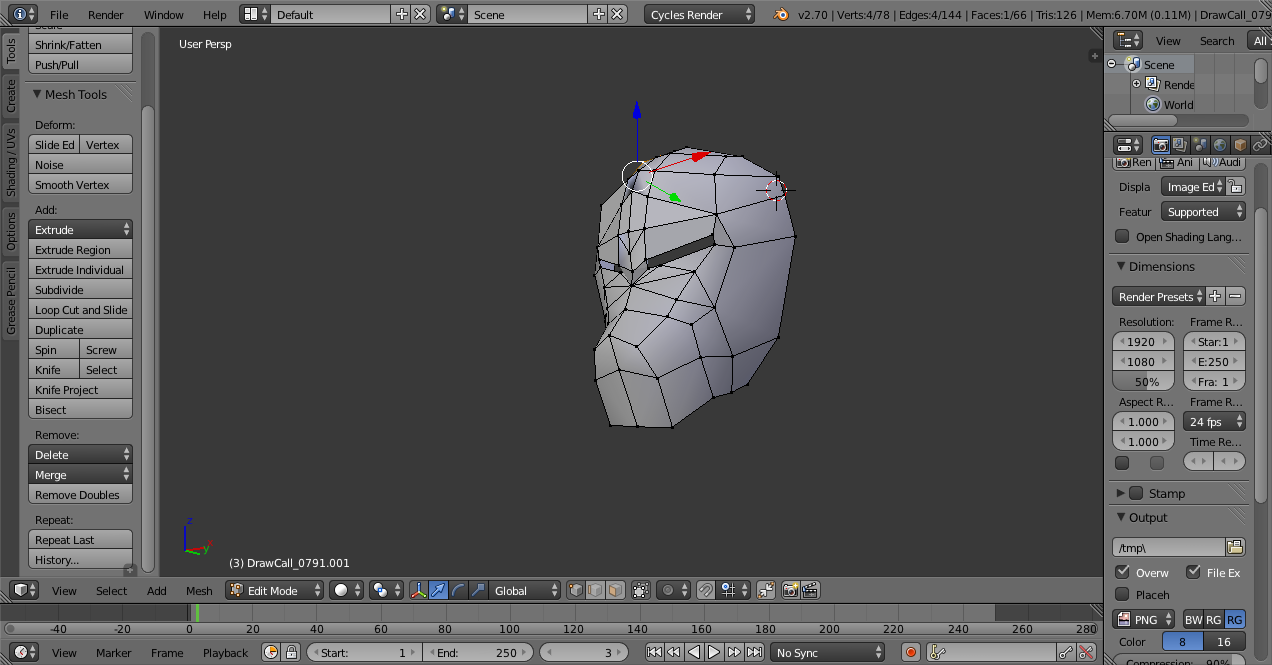Select the Translate manipulator arrow icon
1272x665 pixels.
coord(438,590)
